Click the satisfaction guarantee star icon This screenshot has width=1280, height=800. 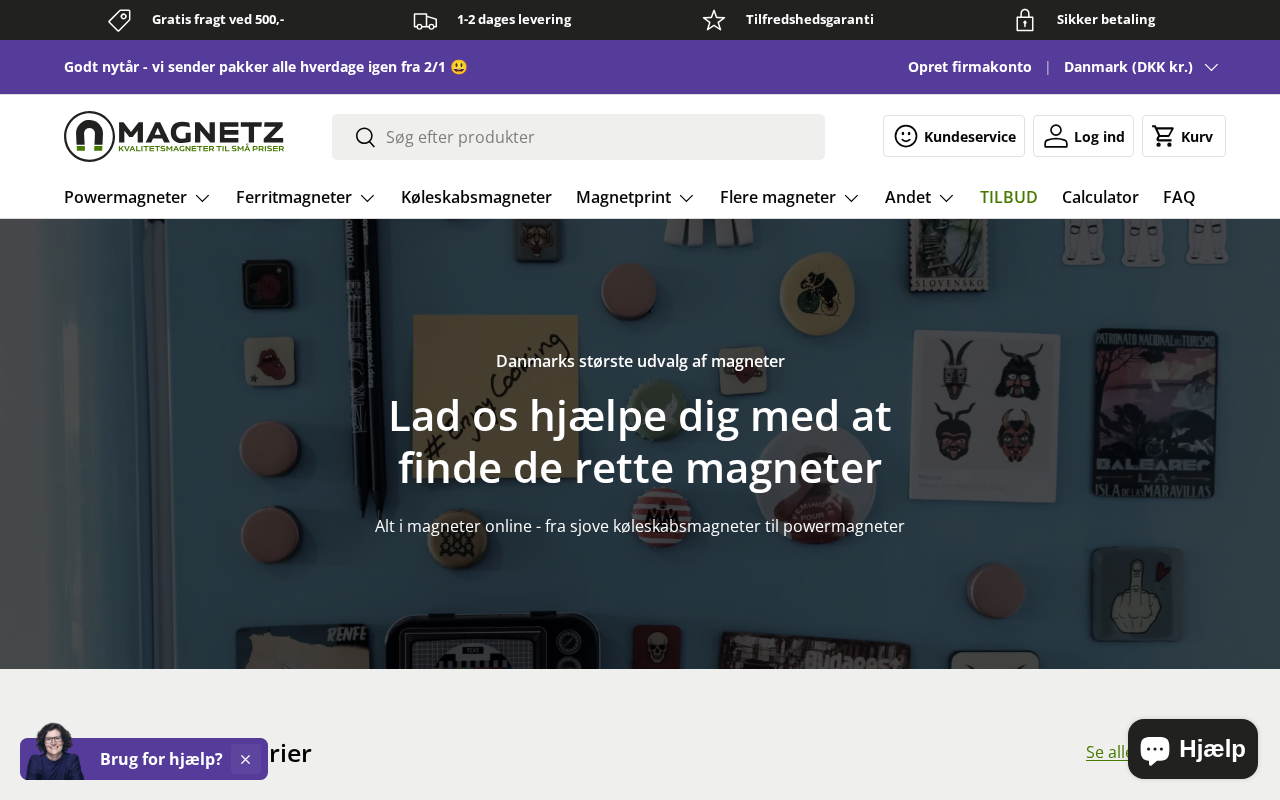[714, 20]
